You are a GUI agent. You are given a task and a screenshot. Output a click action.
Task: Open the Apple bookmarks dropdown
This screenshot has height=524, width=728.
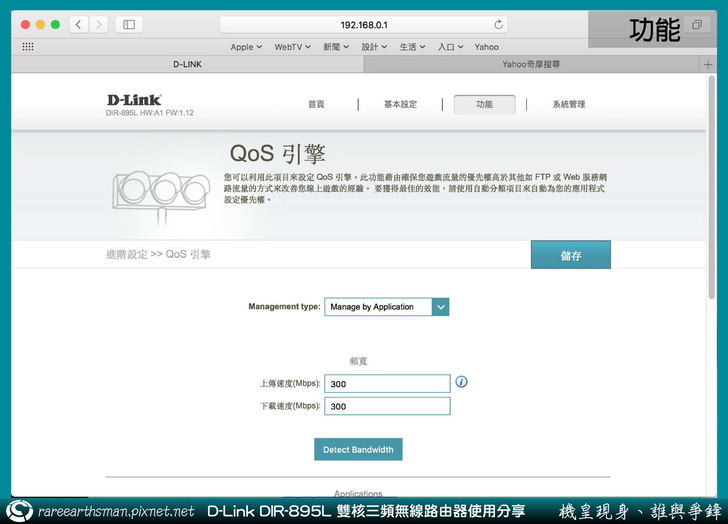pos(246,47)
